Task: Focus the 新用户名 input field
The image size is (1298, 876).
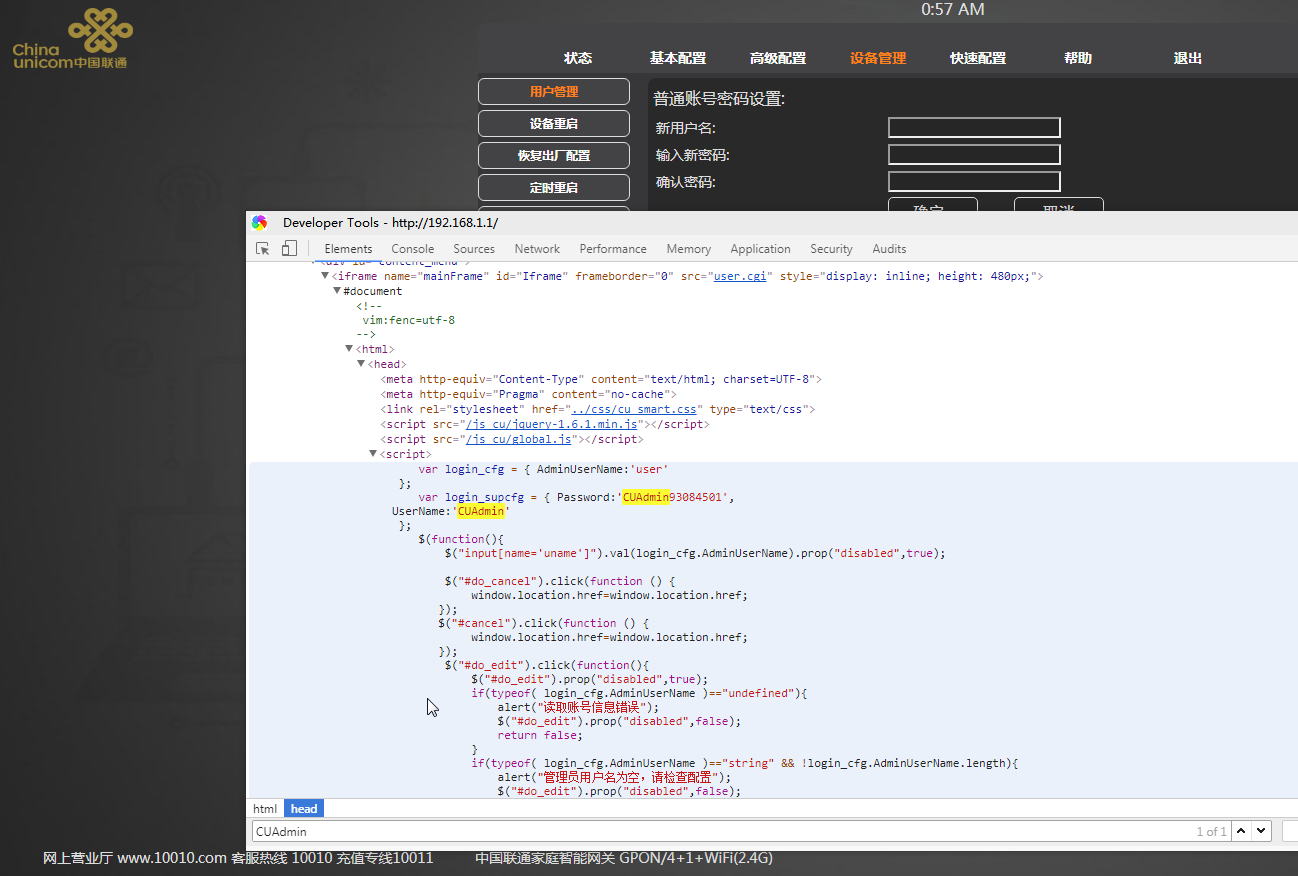Action: 974,127
